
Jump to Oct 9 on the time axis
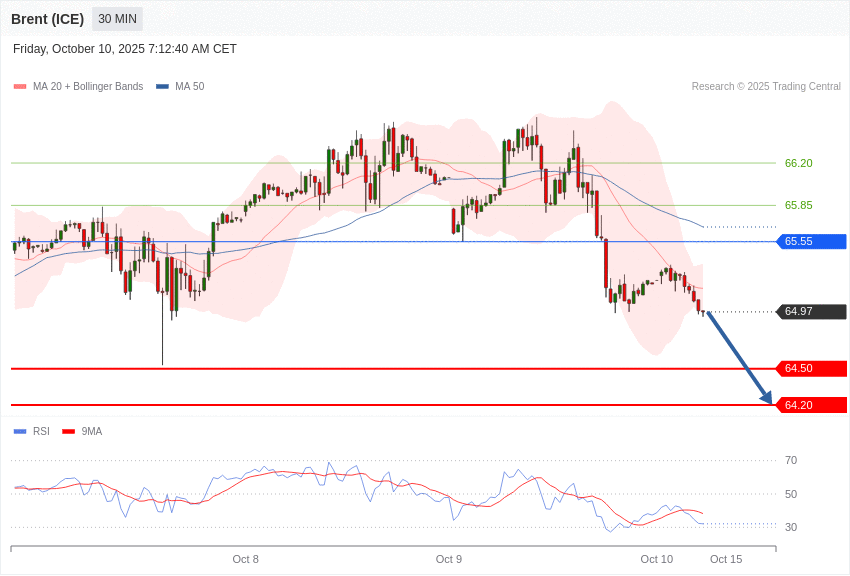pyautogui.click(x=449, y=559)
